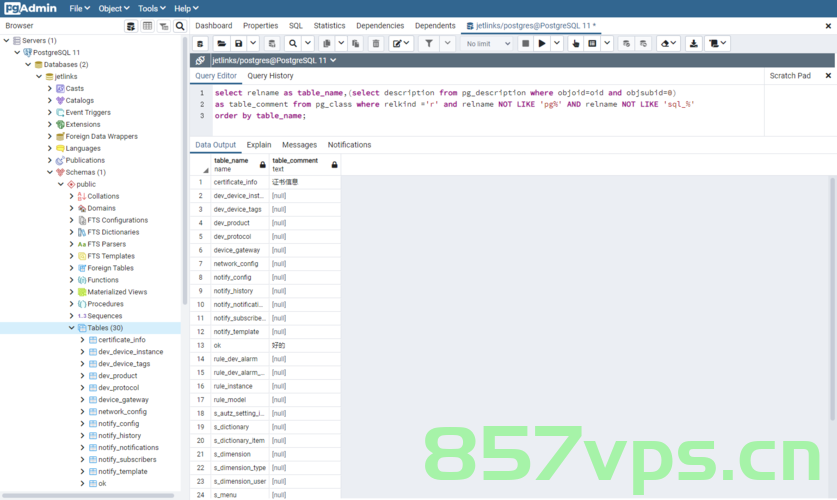Screen dimensions: 837x500
Task: Click the Explain hand-pointer icon
Action: click(x=575, y=44)
